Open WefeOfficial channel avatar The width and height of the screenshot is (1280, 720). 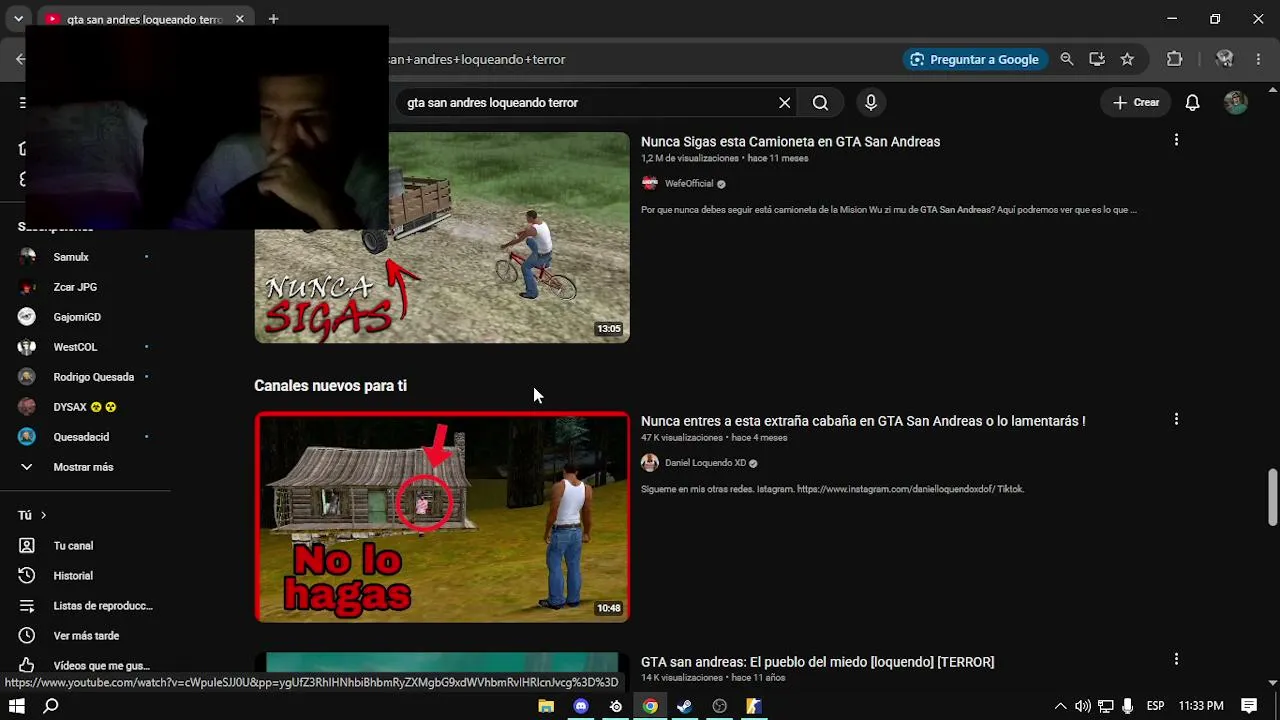coord(650,183)
